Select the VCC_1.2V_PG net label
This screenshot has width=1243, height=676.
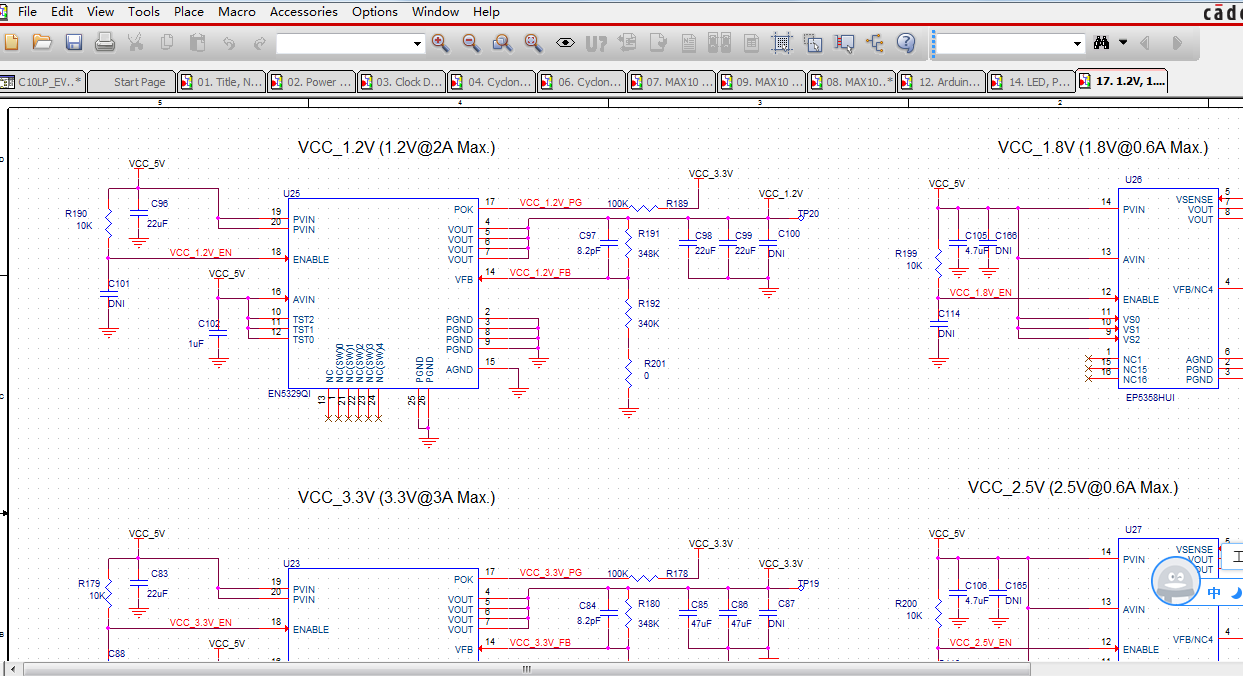550,203
